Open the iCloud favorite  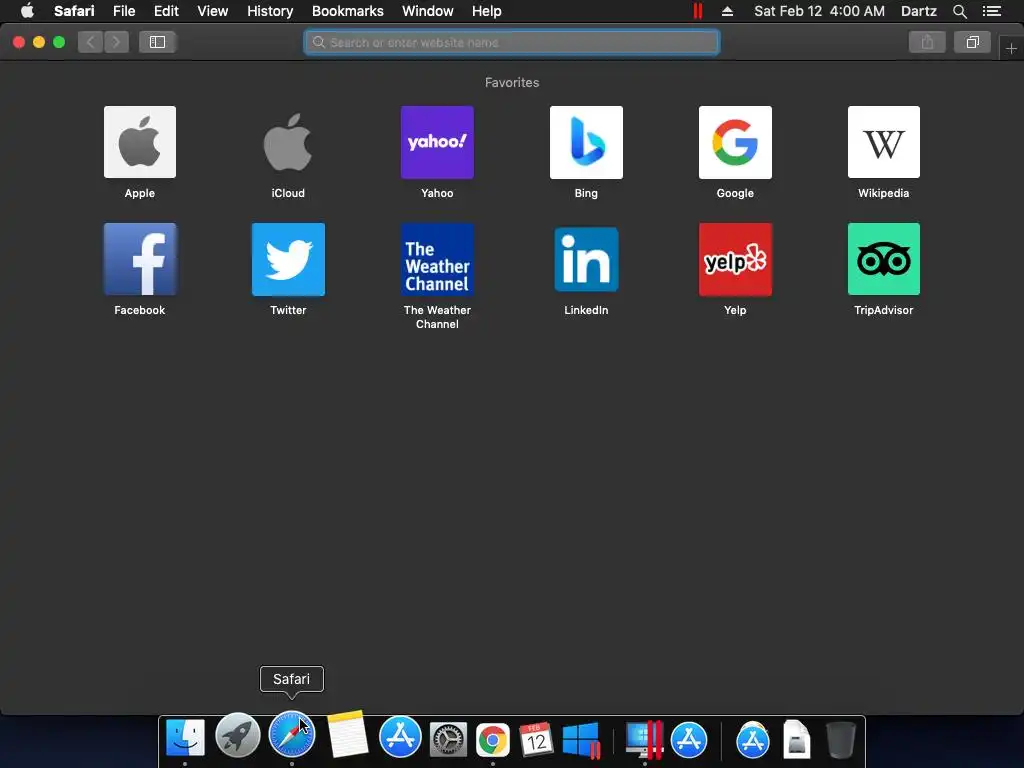point(288,142)
